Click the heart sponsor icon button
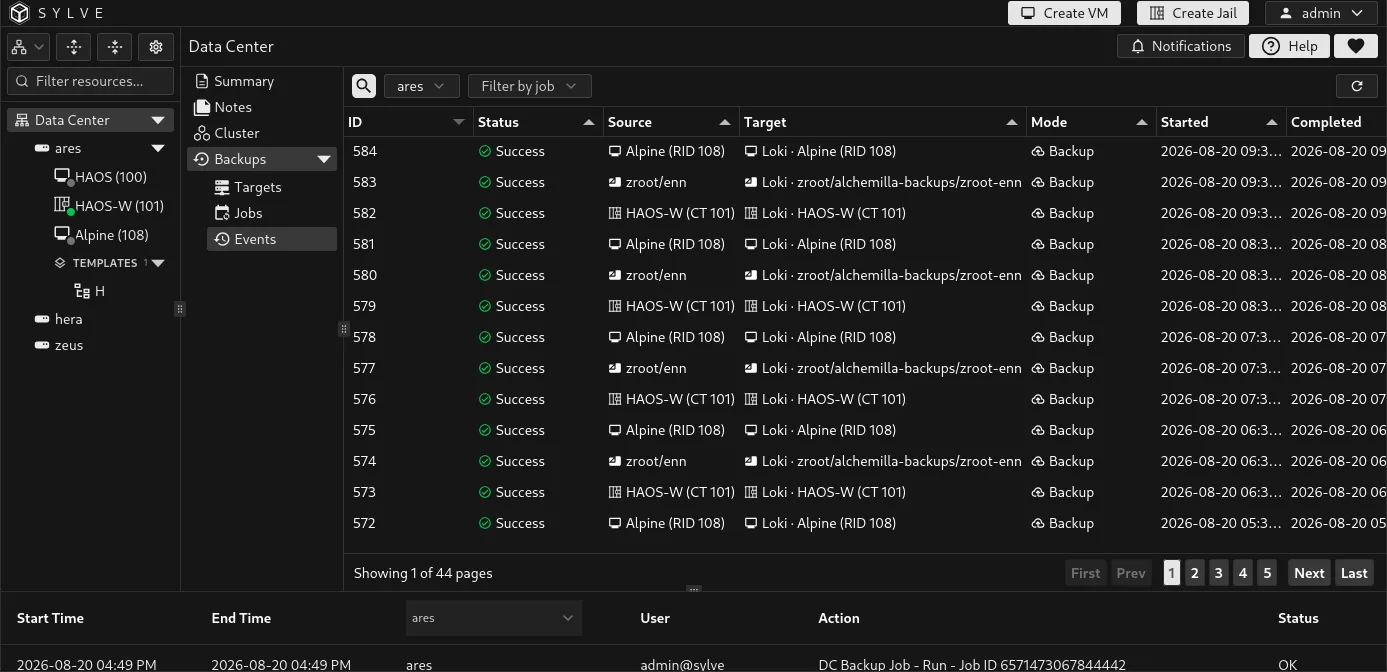The width and height of the screenshot is (1387, 672). [1356, 46]
